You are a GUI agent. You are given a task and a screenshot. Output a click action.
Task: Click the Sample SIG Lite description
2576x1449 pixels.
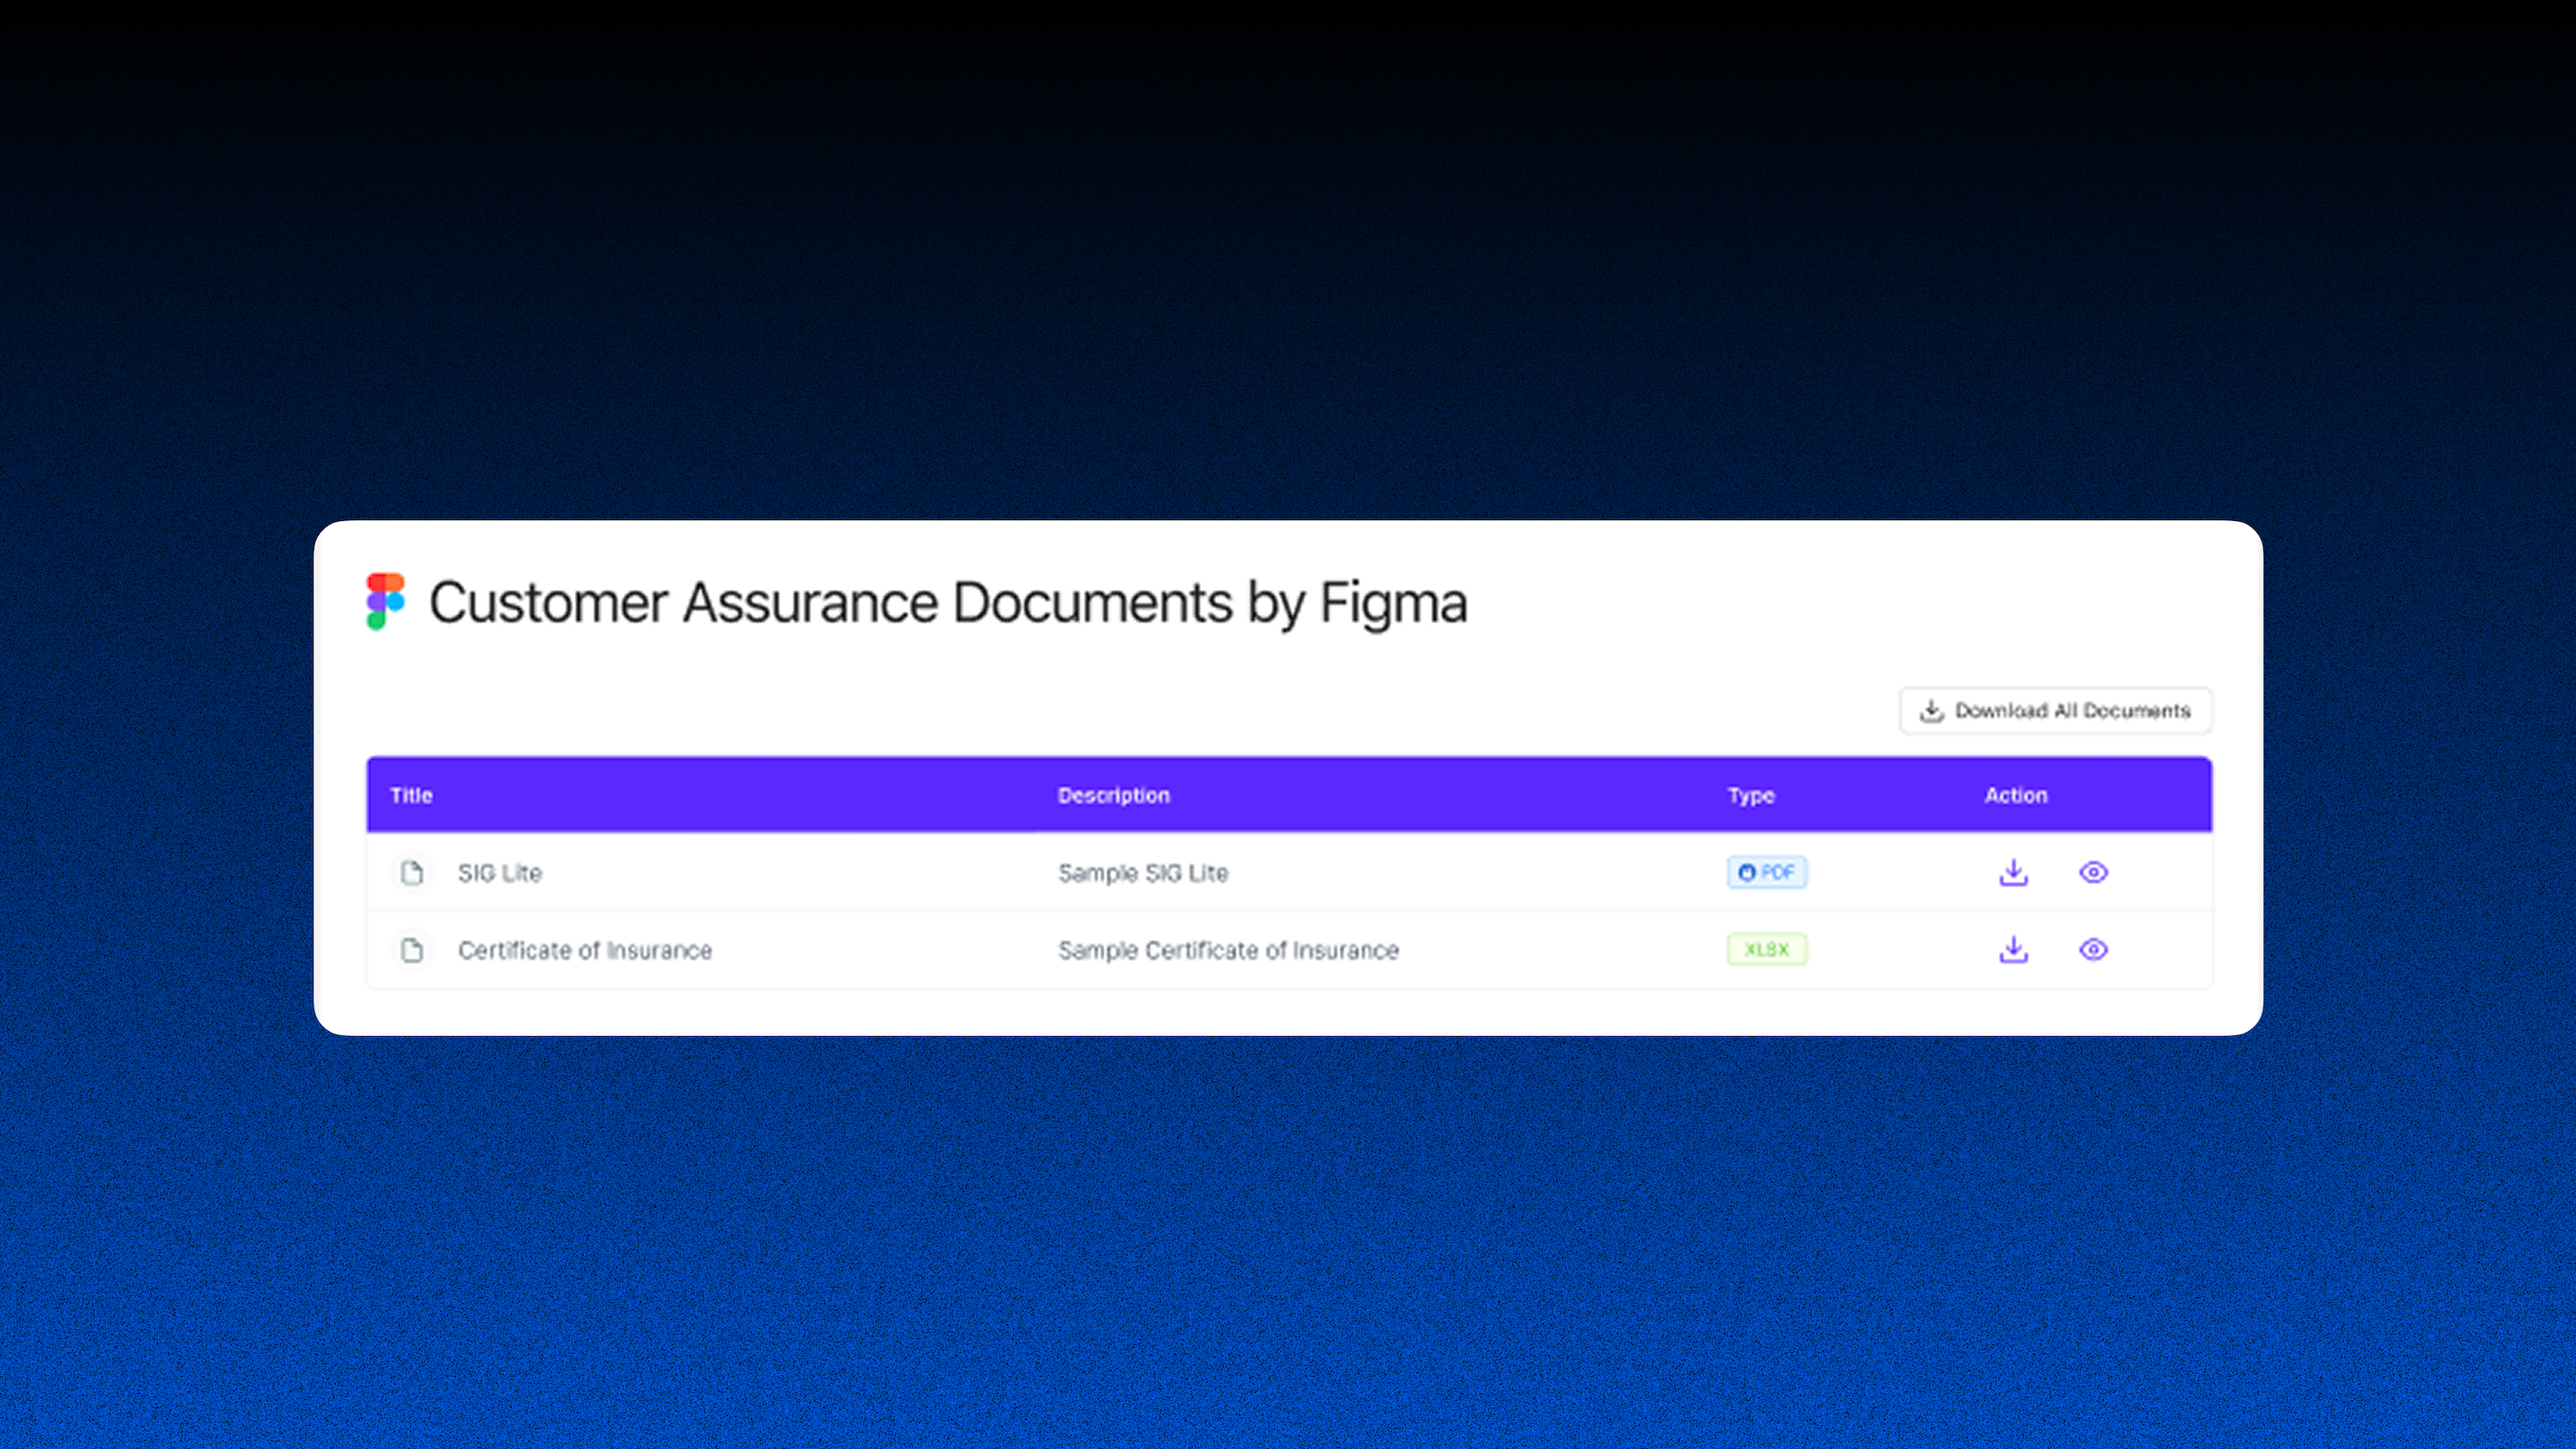[1143, 873]
